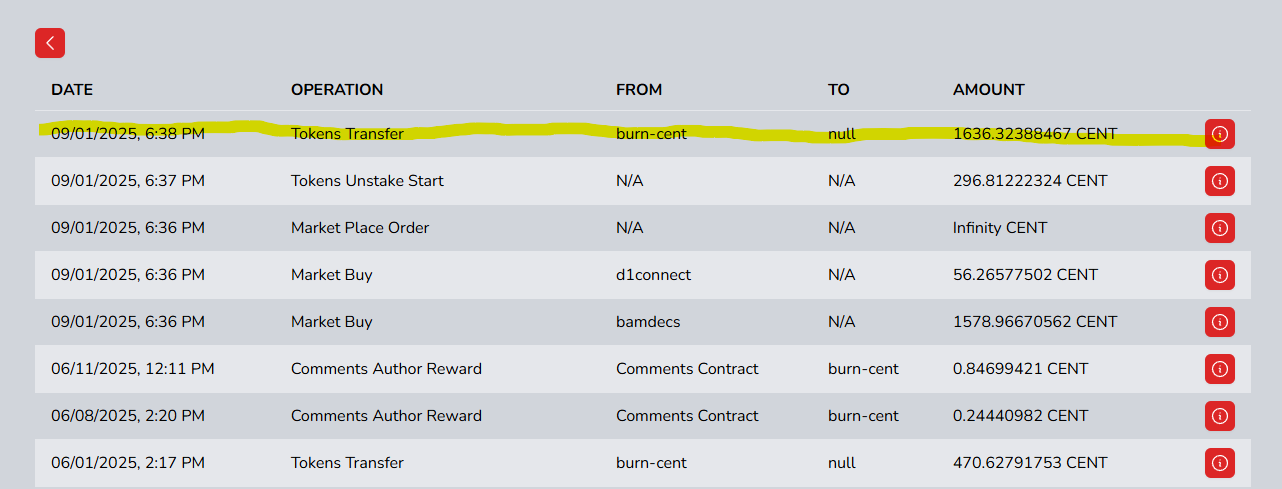1282x489 pixels.
Task: Show info for bamdecs Market Buy
Action: coord(1219,322)
